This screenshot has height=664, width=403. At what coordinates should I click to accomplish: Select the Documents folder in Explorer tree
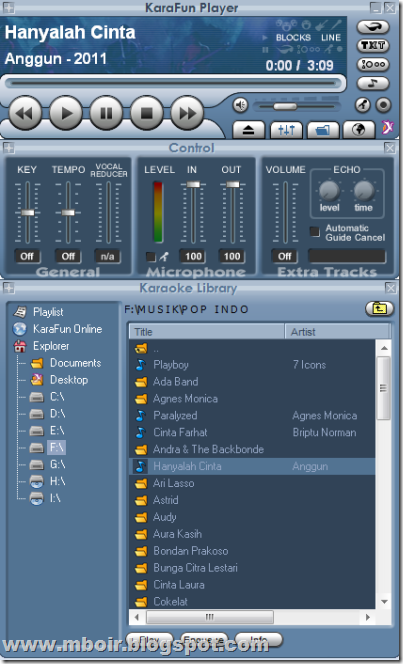(x=75, y=363)
